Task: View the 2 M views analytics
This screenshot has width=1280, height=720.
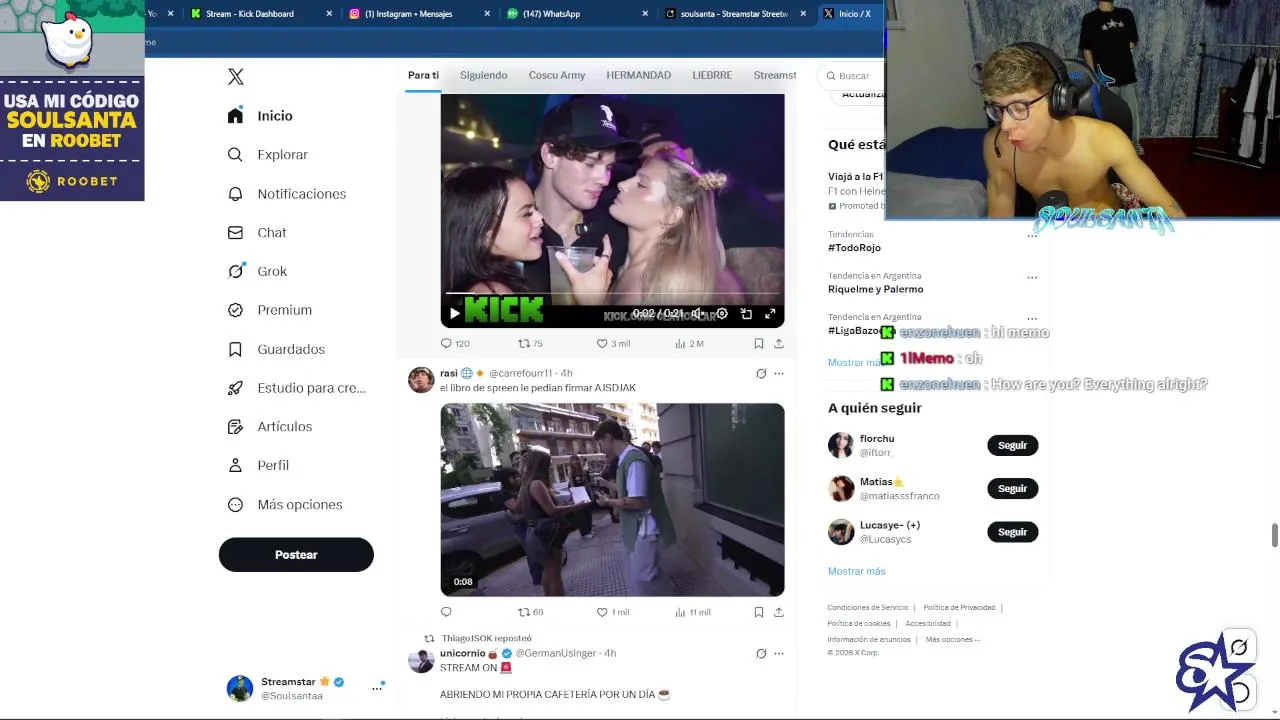Action: (x=689, y=344)
